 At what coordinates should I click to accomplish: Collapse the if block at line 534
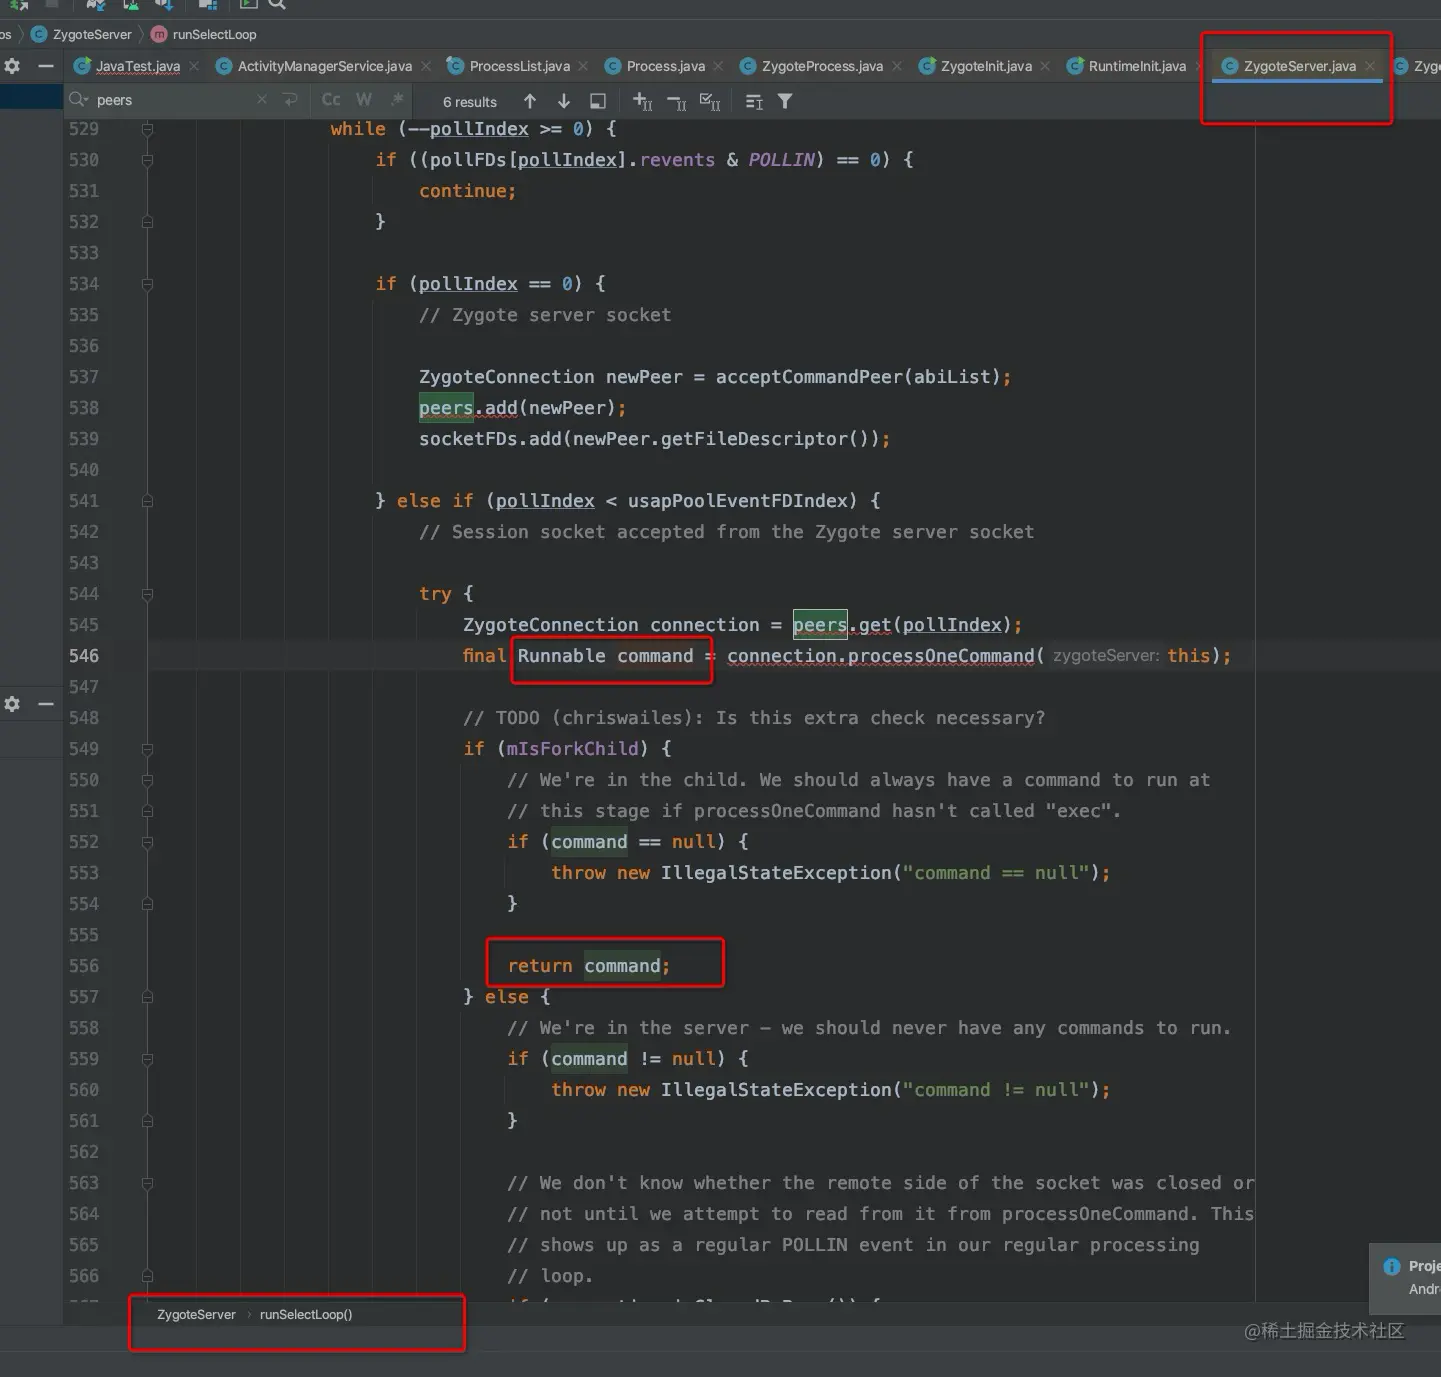pos(147,284)
